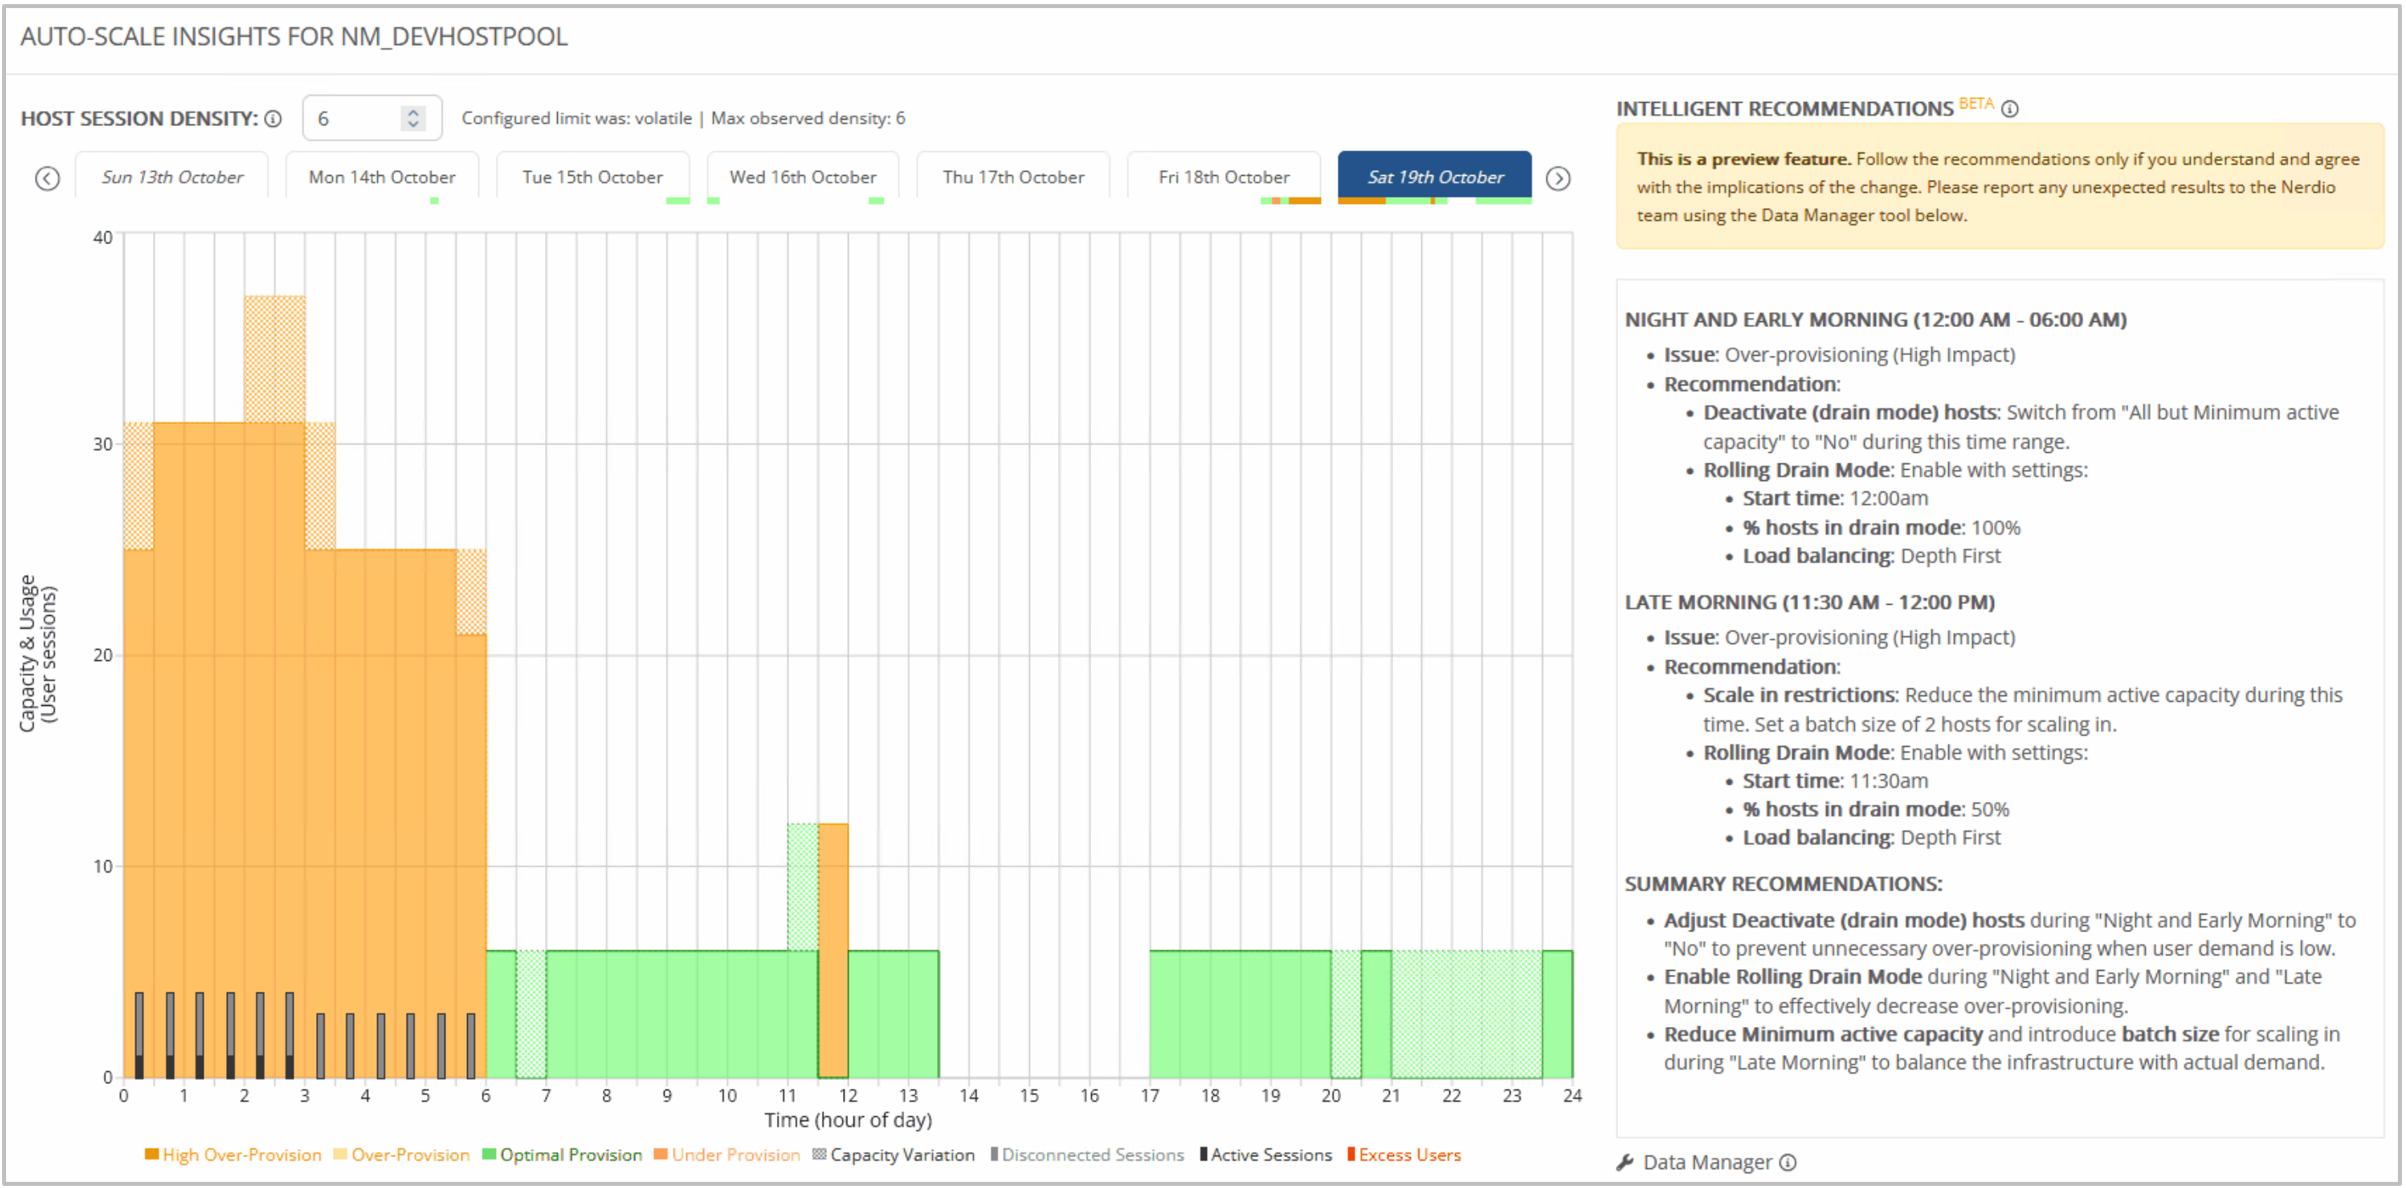Image resolution: width=2406 pixels, height=1188 pixels.
Task: Open the Data Manager link
Action: pos(1707,1162)
